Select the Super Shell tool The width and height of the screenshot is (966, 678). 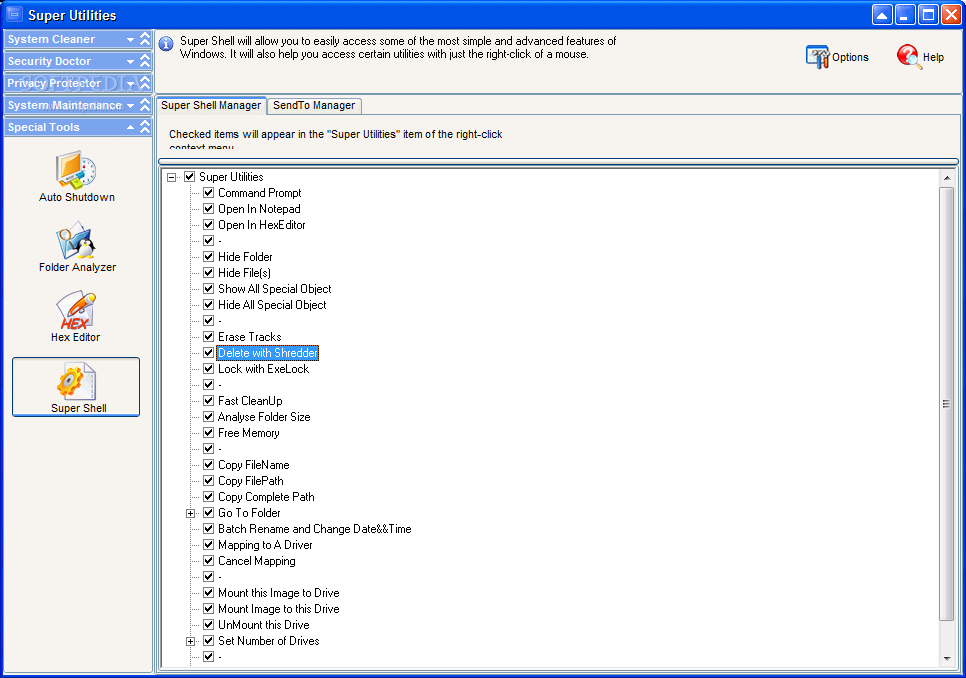76,387
